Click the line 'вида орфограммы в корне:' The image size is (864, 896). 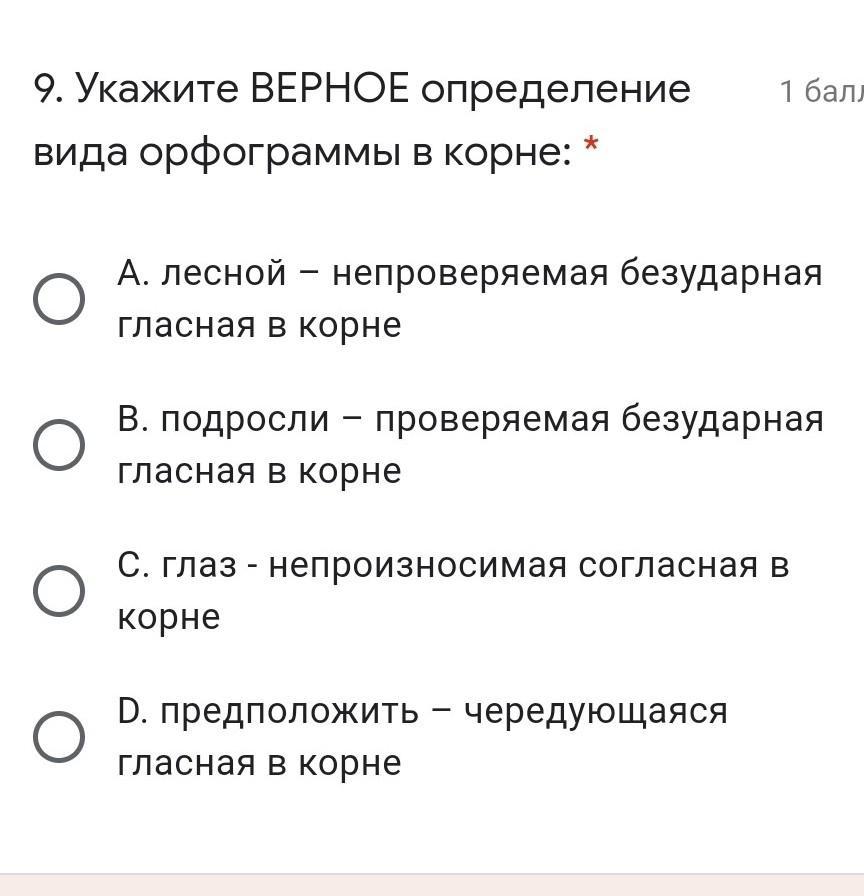pos(303,152)
